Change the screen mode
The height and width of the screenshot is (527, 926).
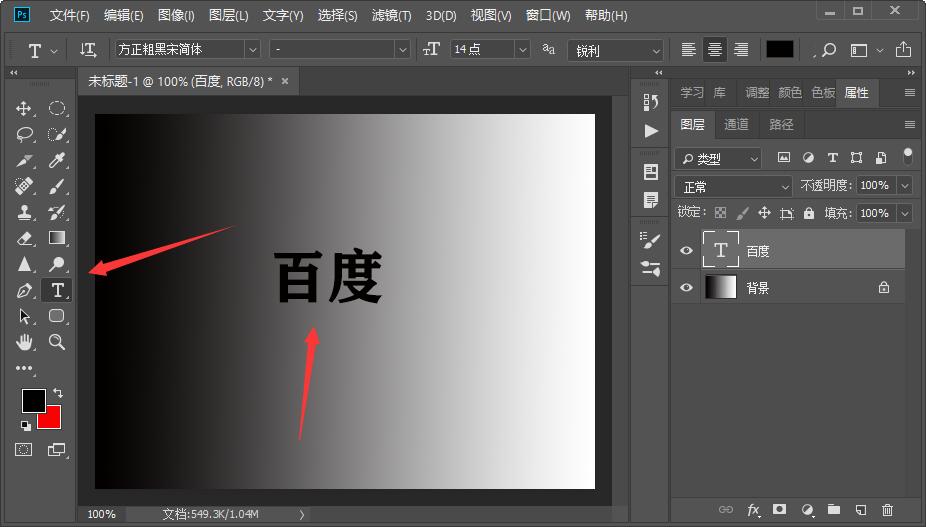56,450
